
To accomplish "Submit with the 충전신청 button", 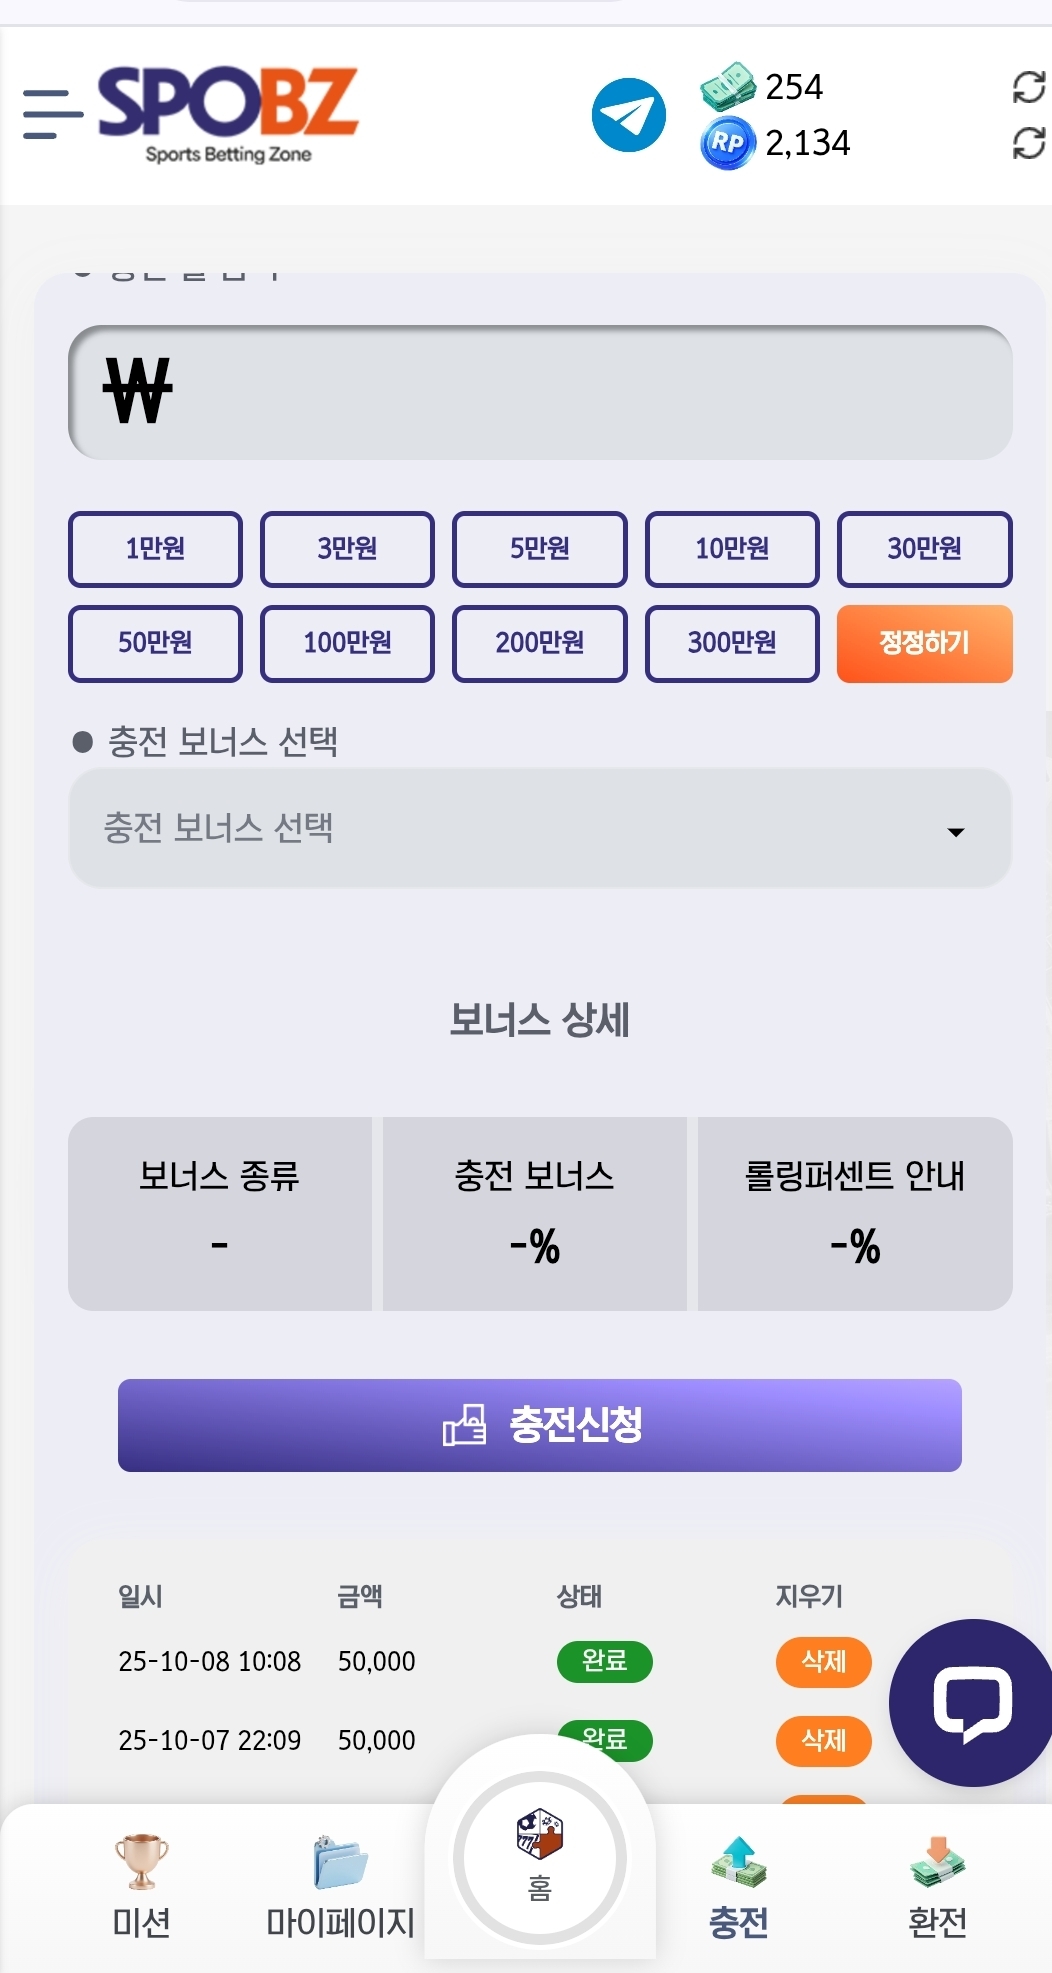I will 540,1425.
